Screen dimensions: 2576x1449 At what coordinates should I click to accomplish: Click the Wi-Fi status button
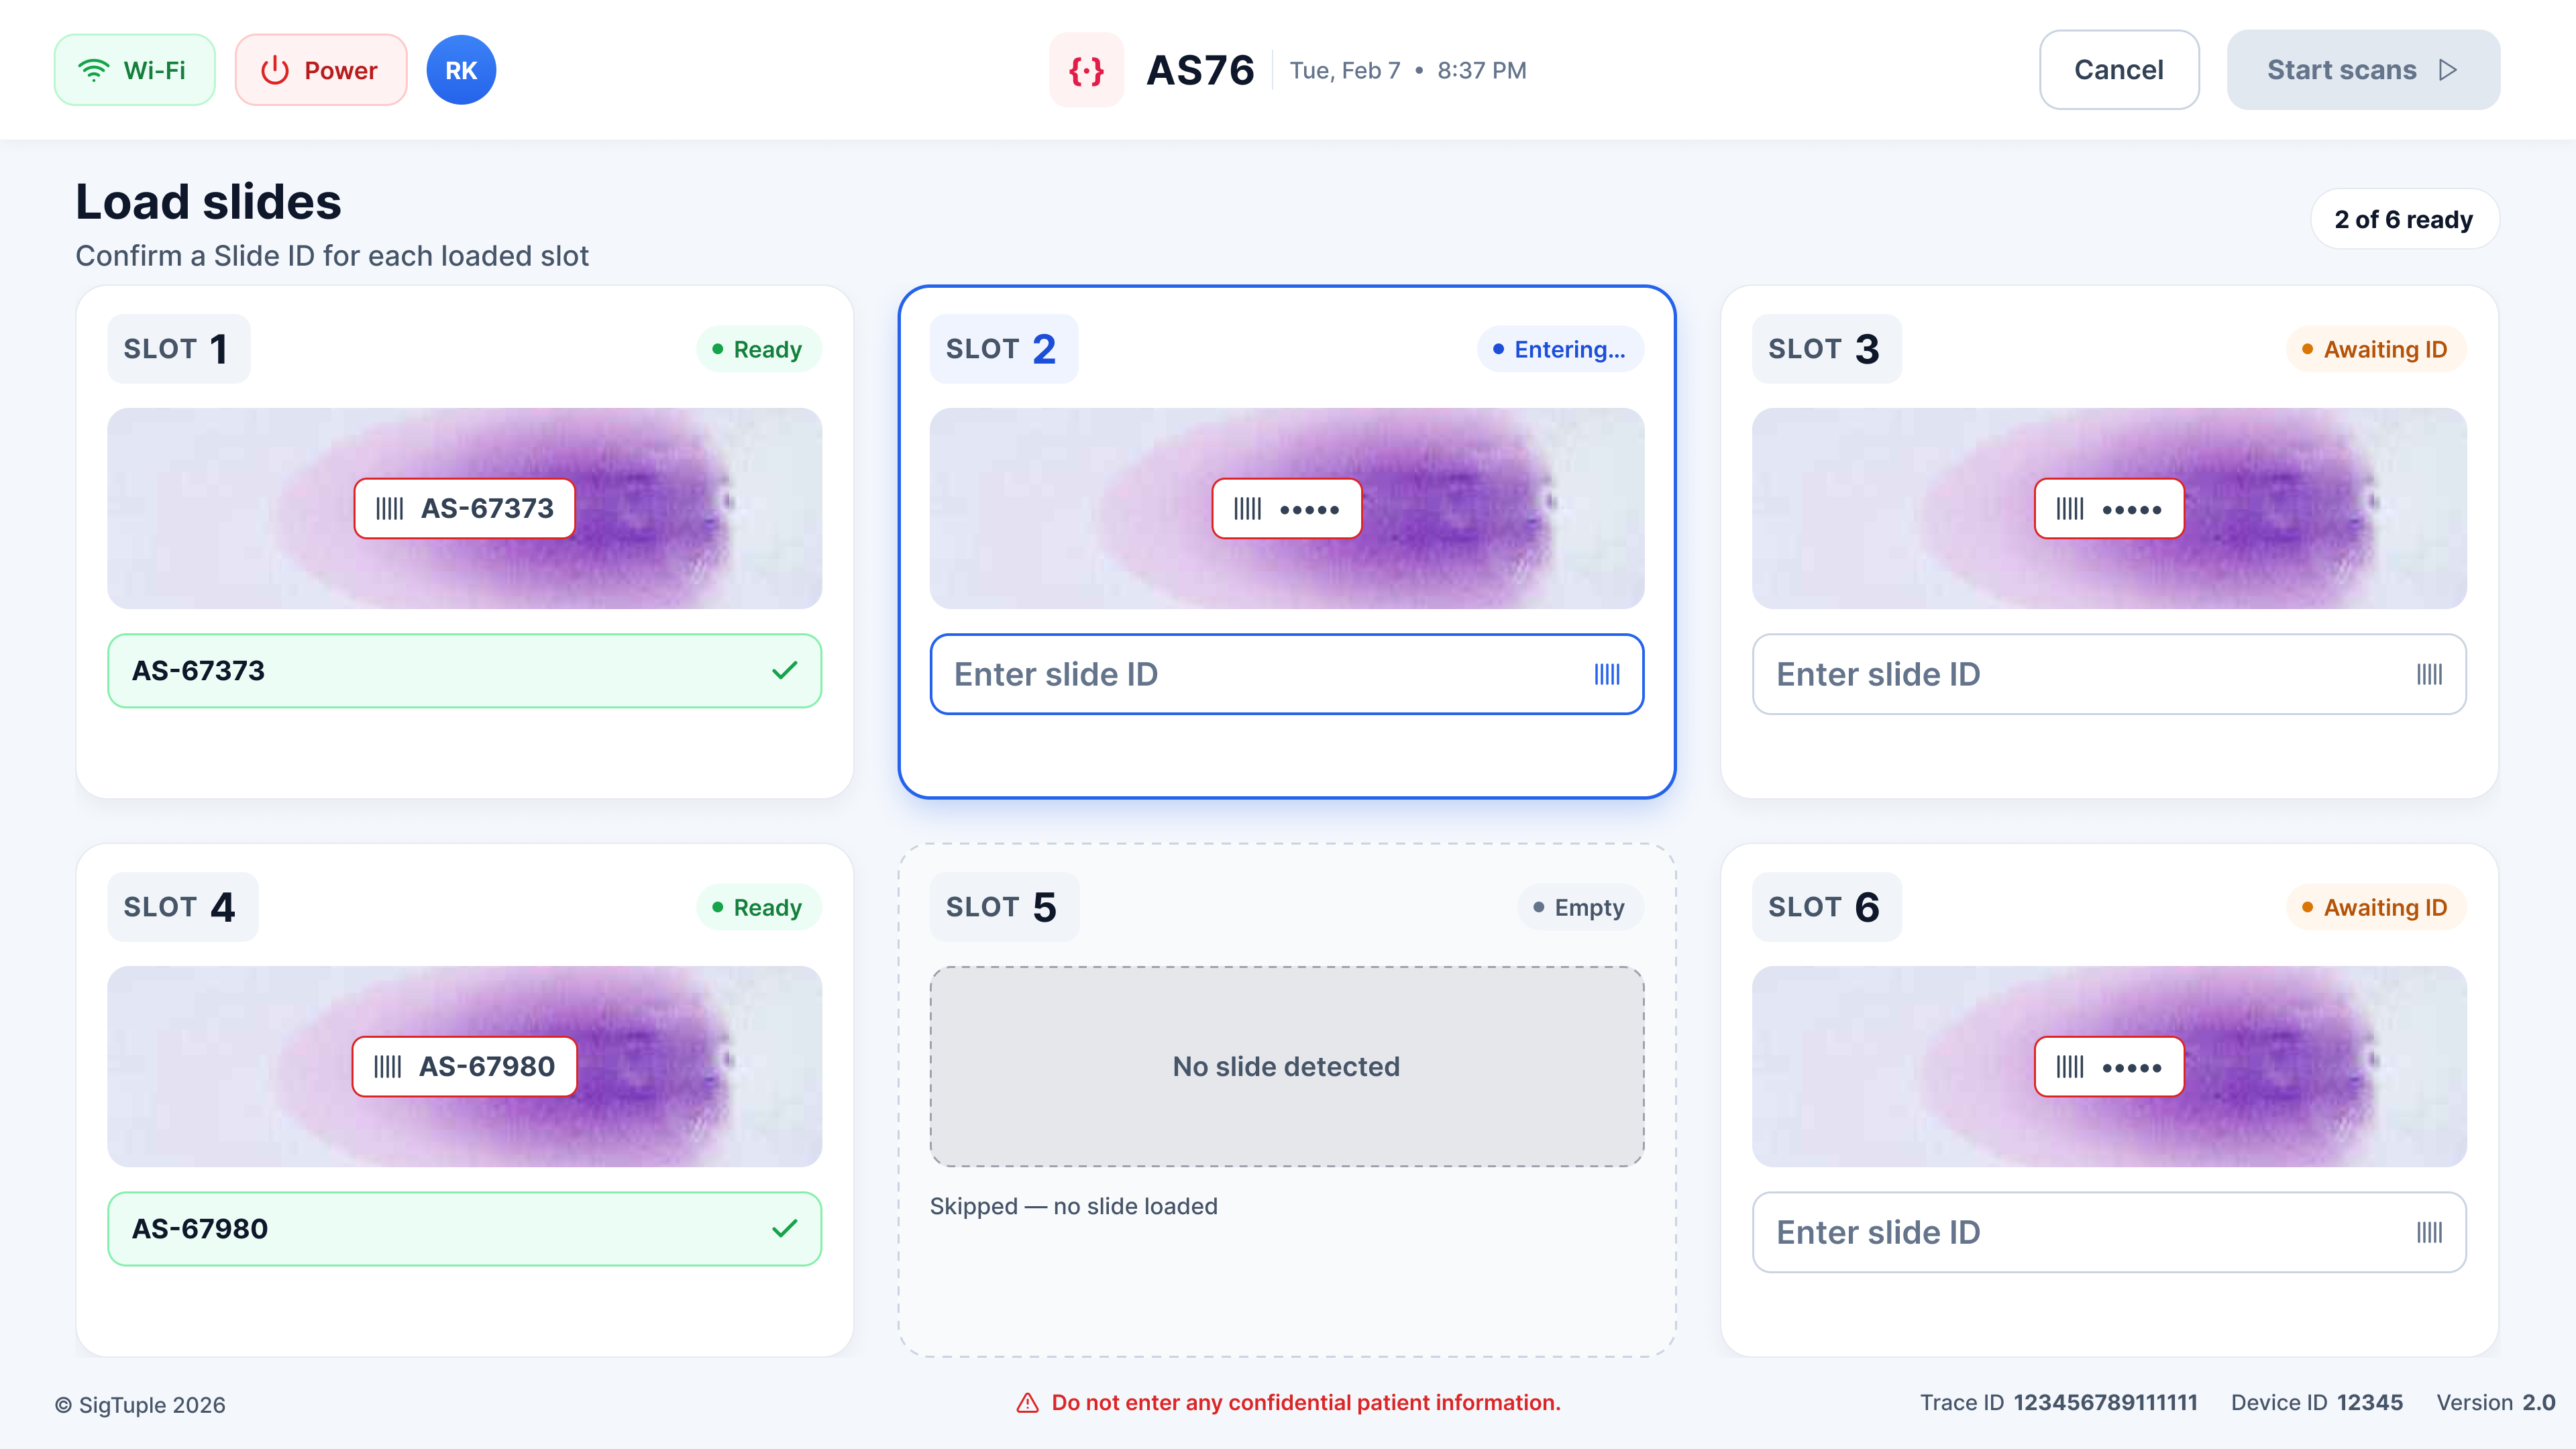[x=134, y=70]
